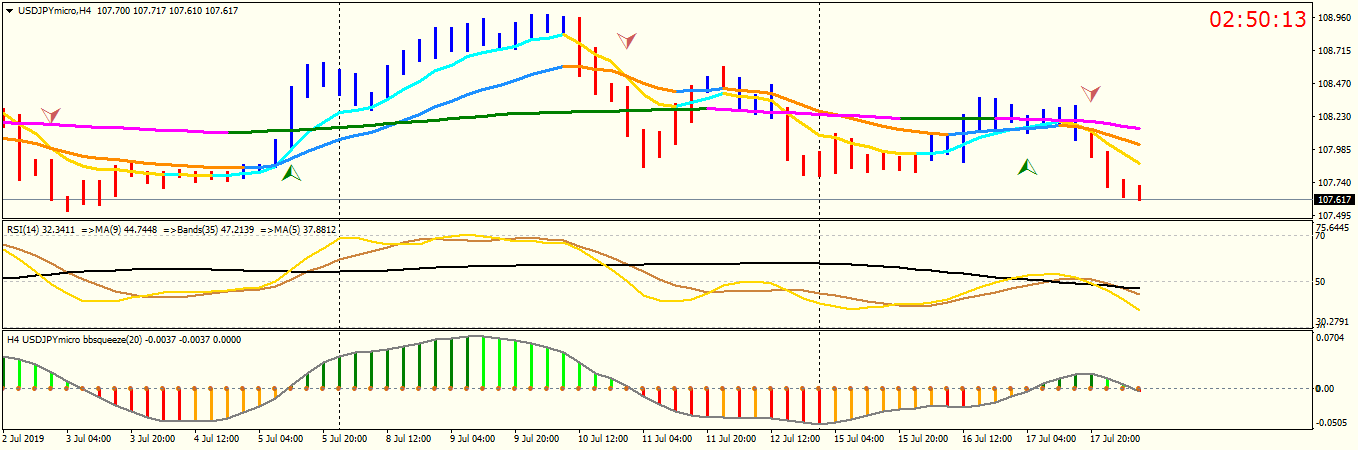Image resolution: width=1358 pixels, height=450 pixels.
Task: Select the red sell arrow above 10 Jul candles
Action: click(x=627, y=40)
